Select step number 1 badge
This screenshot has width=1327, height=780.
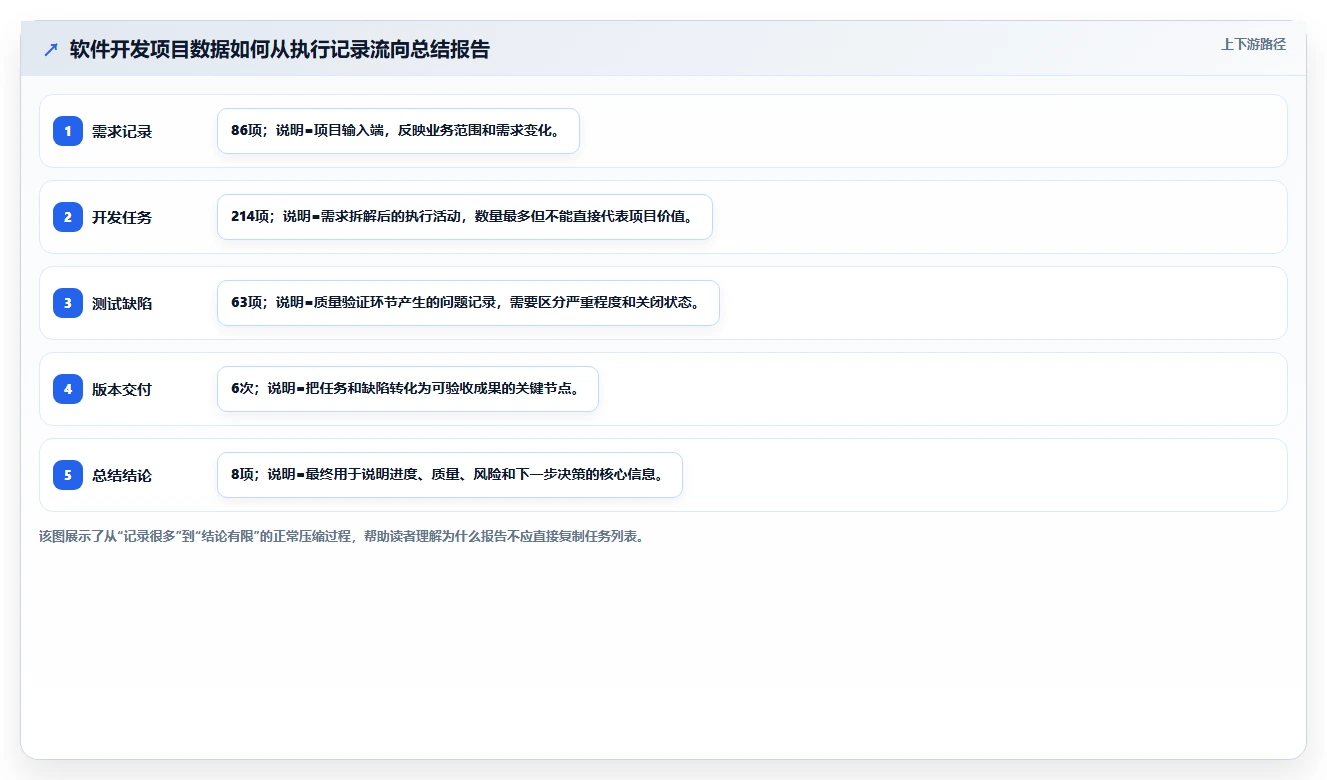point(68,131)
